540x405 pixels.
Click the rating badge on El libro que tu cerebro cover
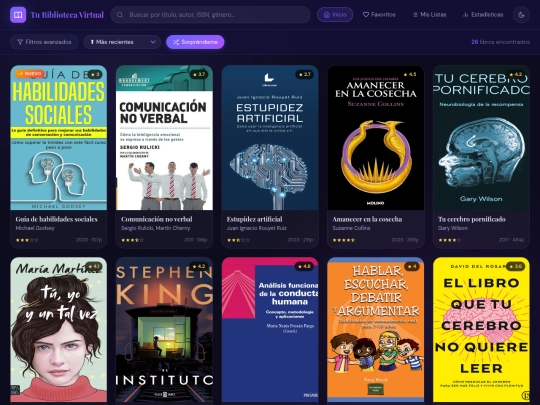coord(516,266)
